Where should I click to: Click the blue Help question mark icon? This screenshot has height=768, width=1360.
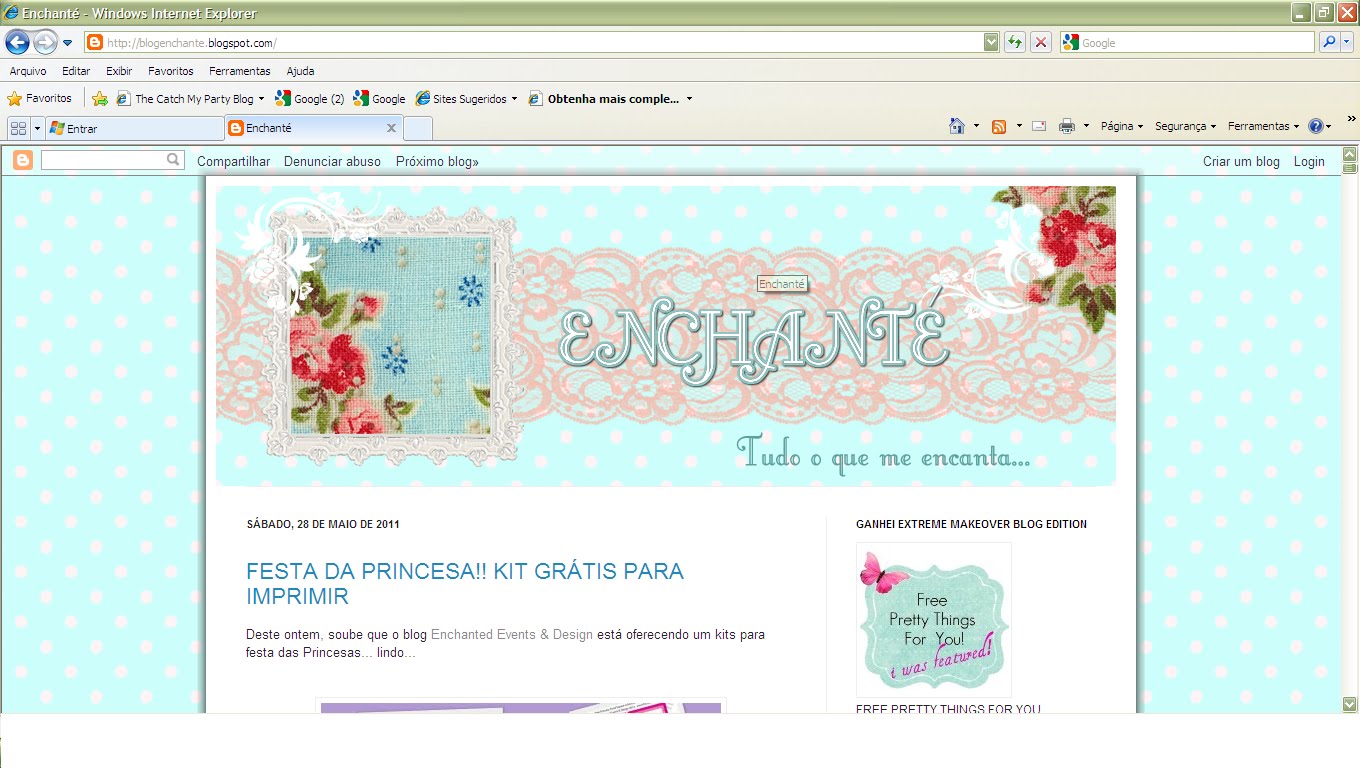click(1315, 126)
